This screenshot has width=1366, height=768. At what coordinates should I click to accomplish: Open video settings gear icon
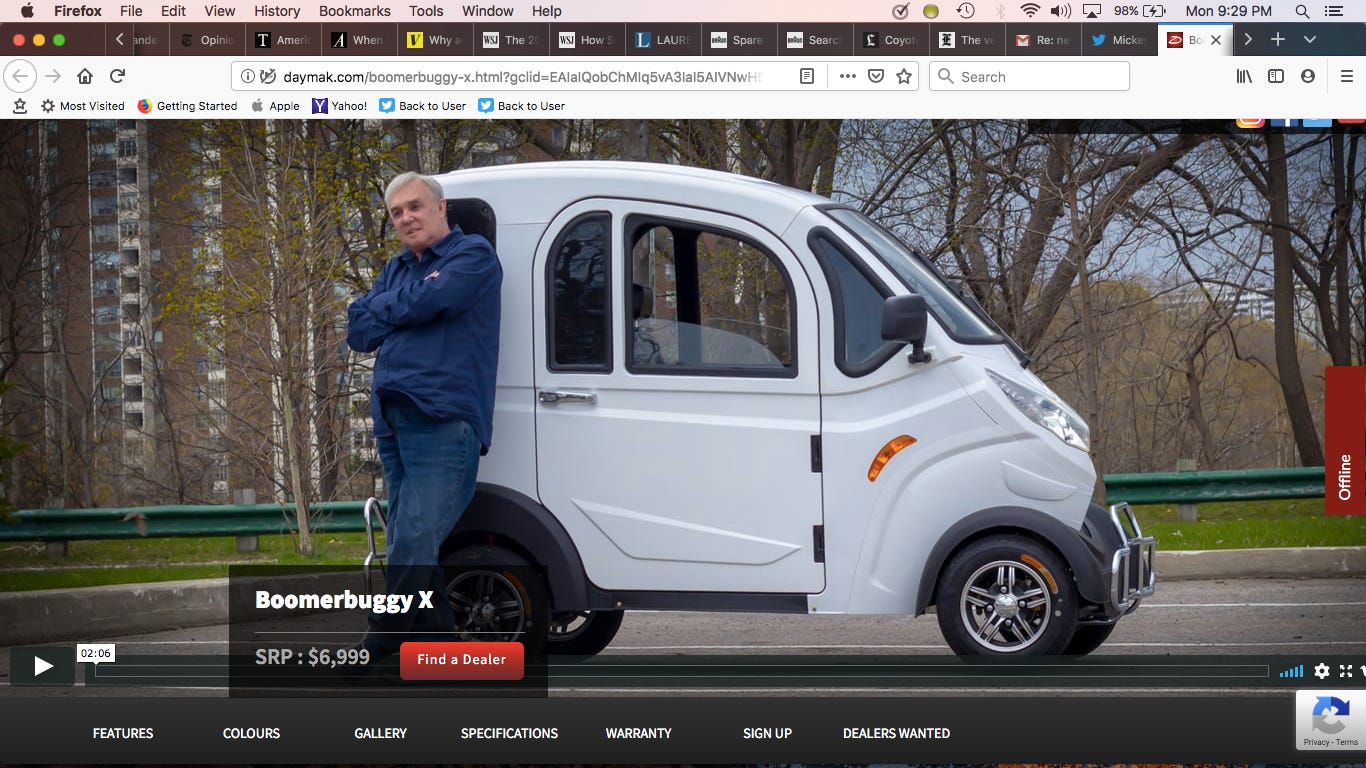click(1322, 671)
